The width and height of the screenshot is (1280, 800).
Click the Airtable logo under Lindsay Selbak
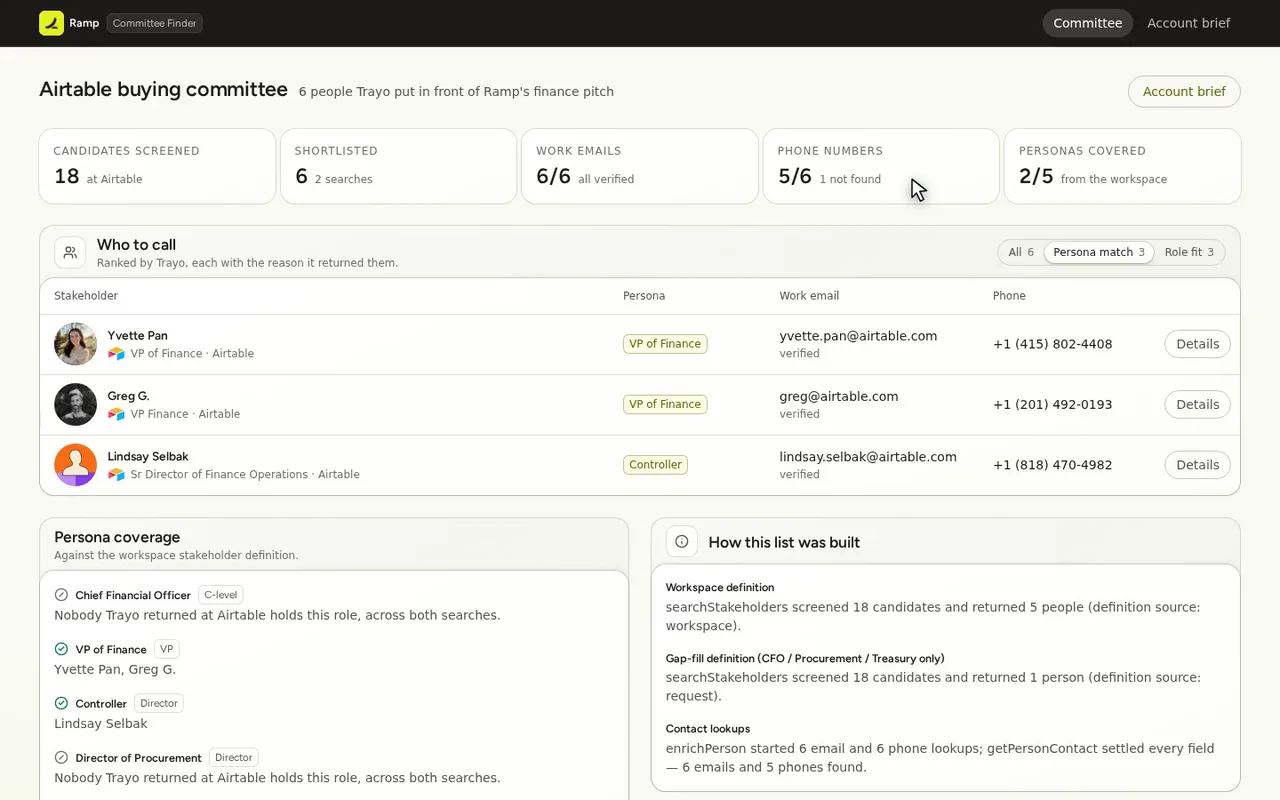point(116,475)
